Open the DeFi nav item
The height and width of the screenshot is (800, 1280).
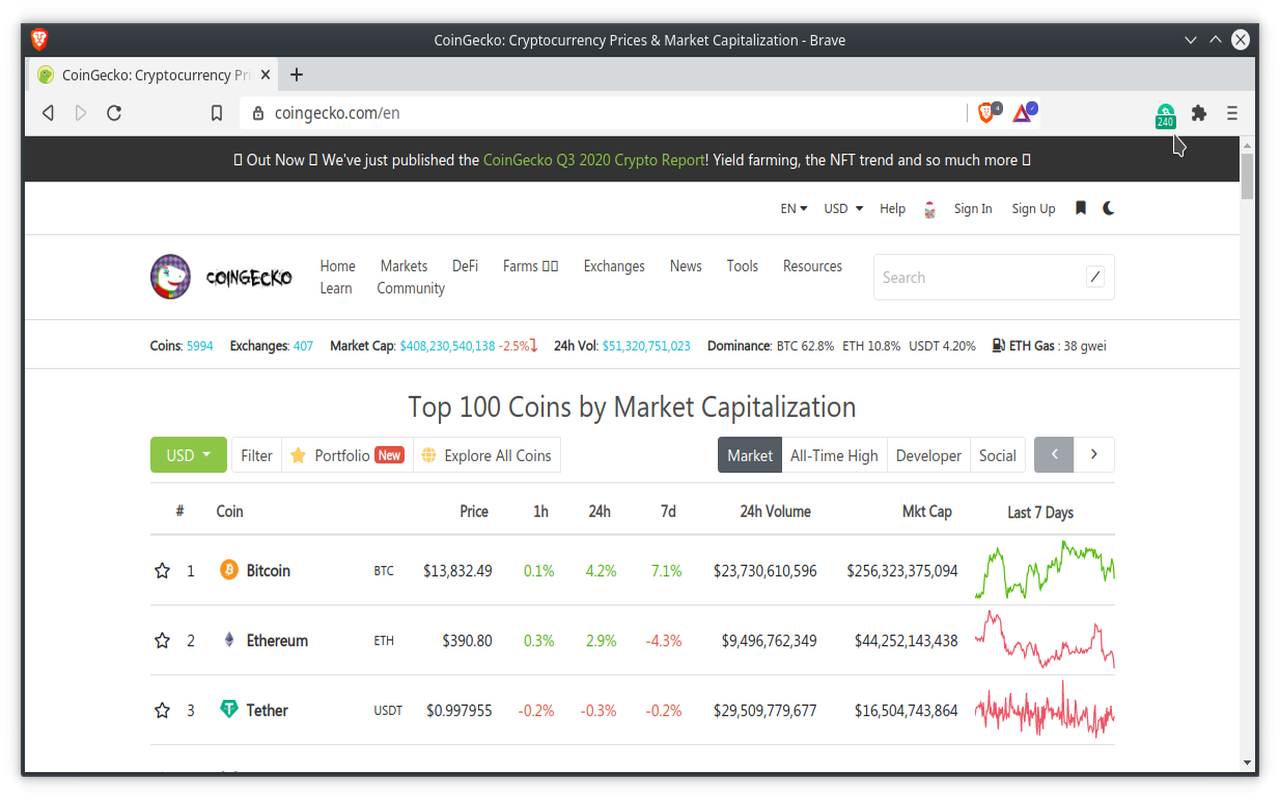click(465, 266)
